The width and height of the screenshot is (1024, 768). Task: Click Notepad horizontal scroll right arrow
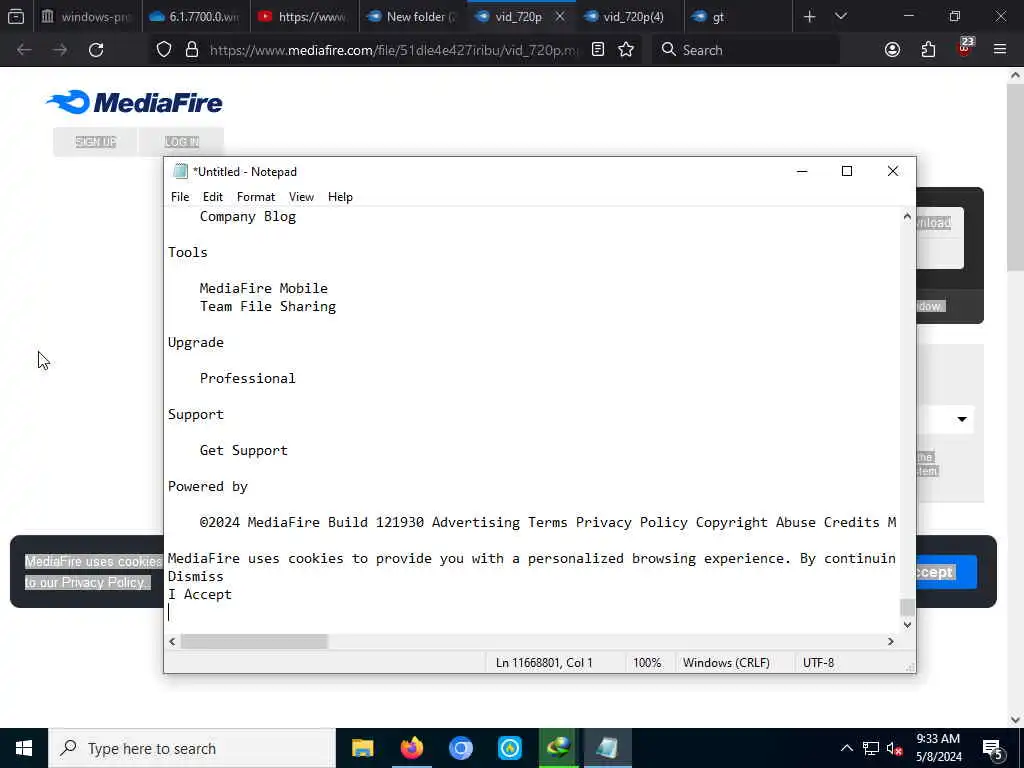coord(890,641)
